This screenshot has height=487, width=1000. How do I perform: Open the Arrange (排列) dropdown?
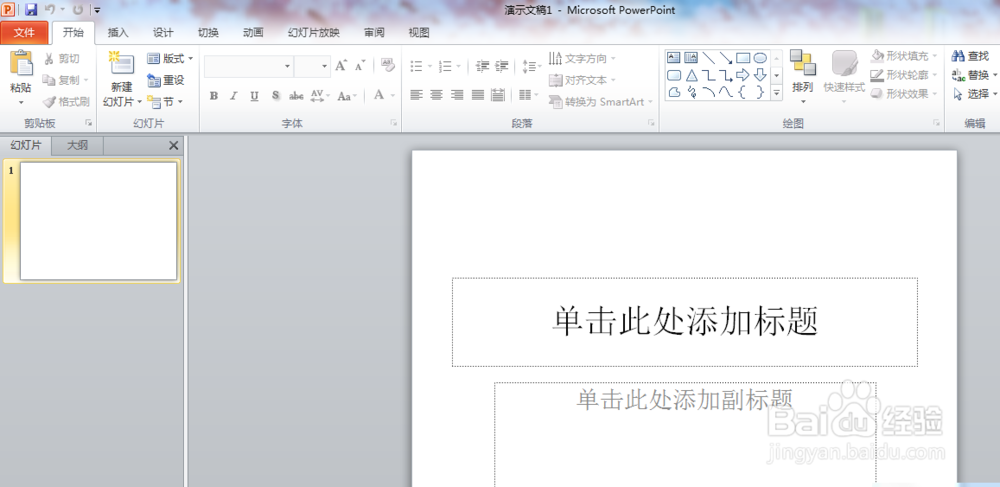(x=803, y=76)
